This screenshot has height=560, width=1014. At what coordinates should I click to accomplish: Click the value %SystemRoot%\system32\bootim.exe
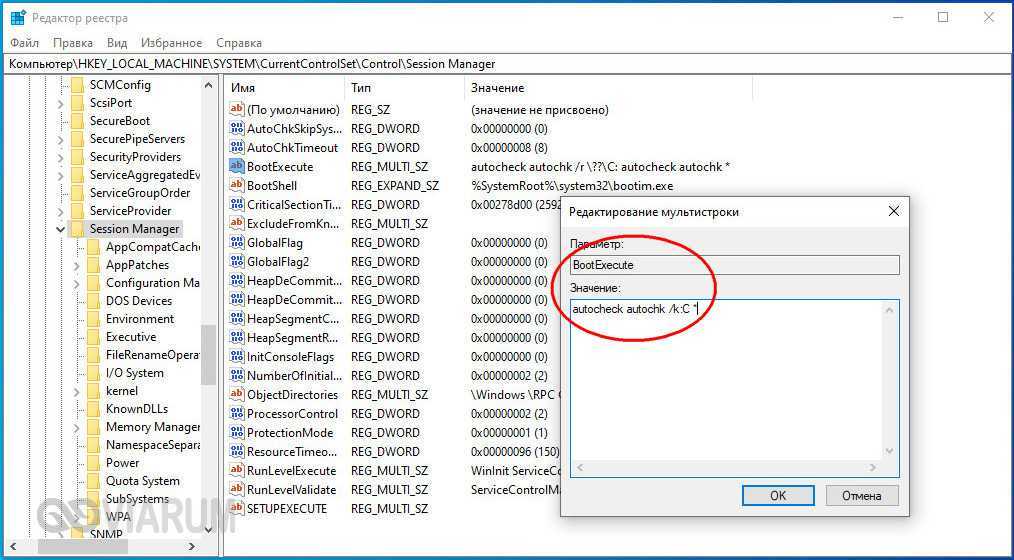coord(572,186)
